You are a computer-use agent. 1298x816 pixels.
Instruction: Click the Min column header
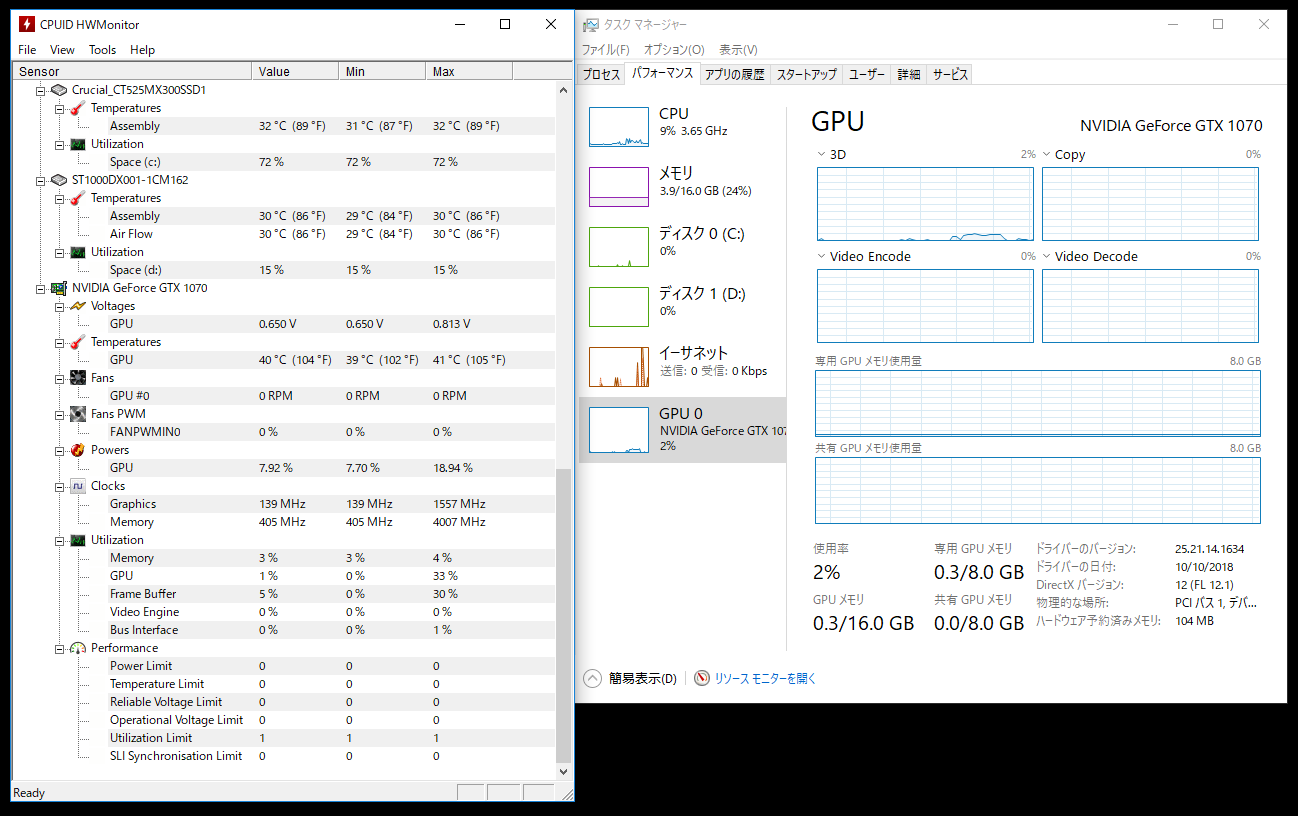382,71
